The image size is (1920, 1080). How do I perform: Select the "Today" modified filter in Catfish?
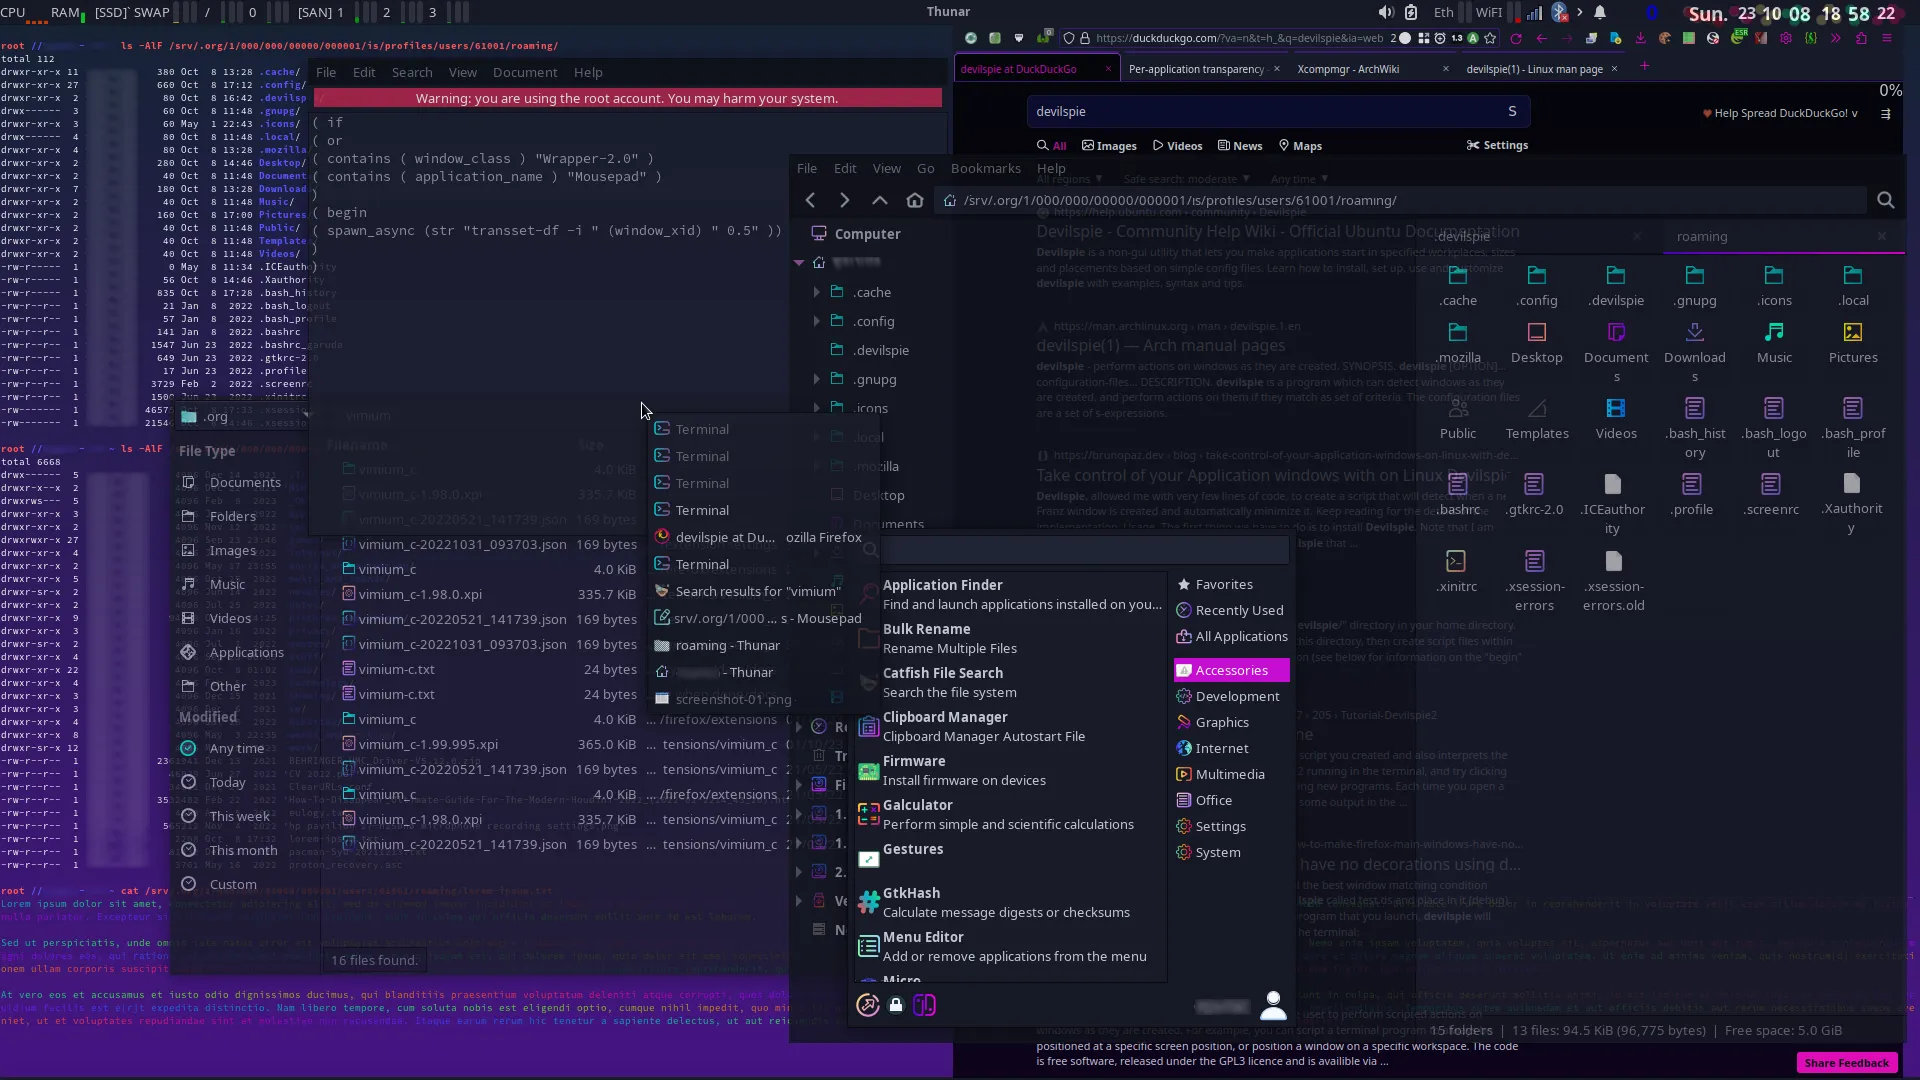tap(227, 782)
